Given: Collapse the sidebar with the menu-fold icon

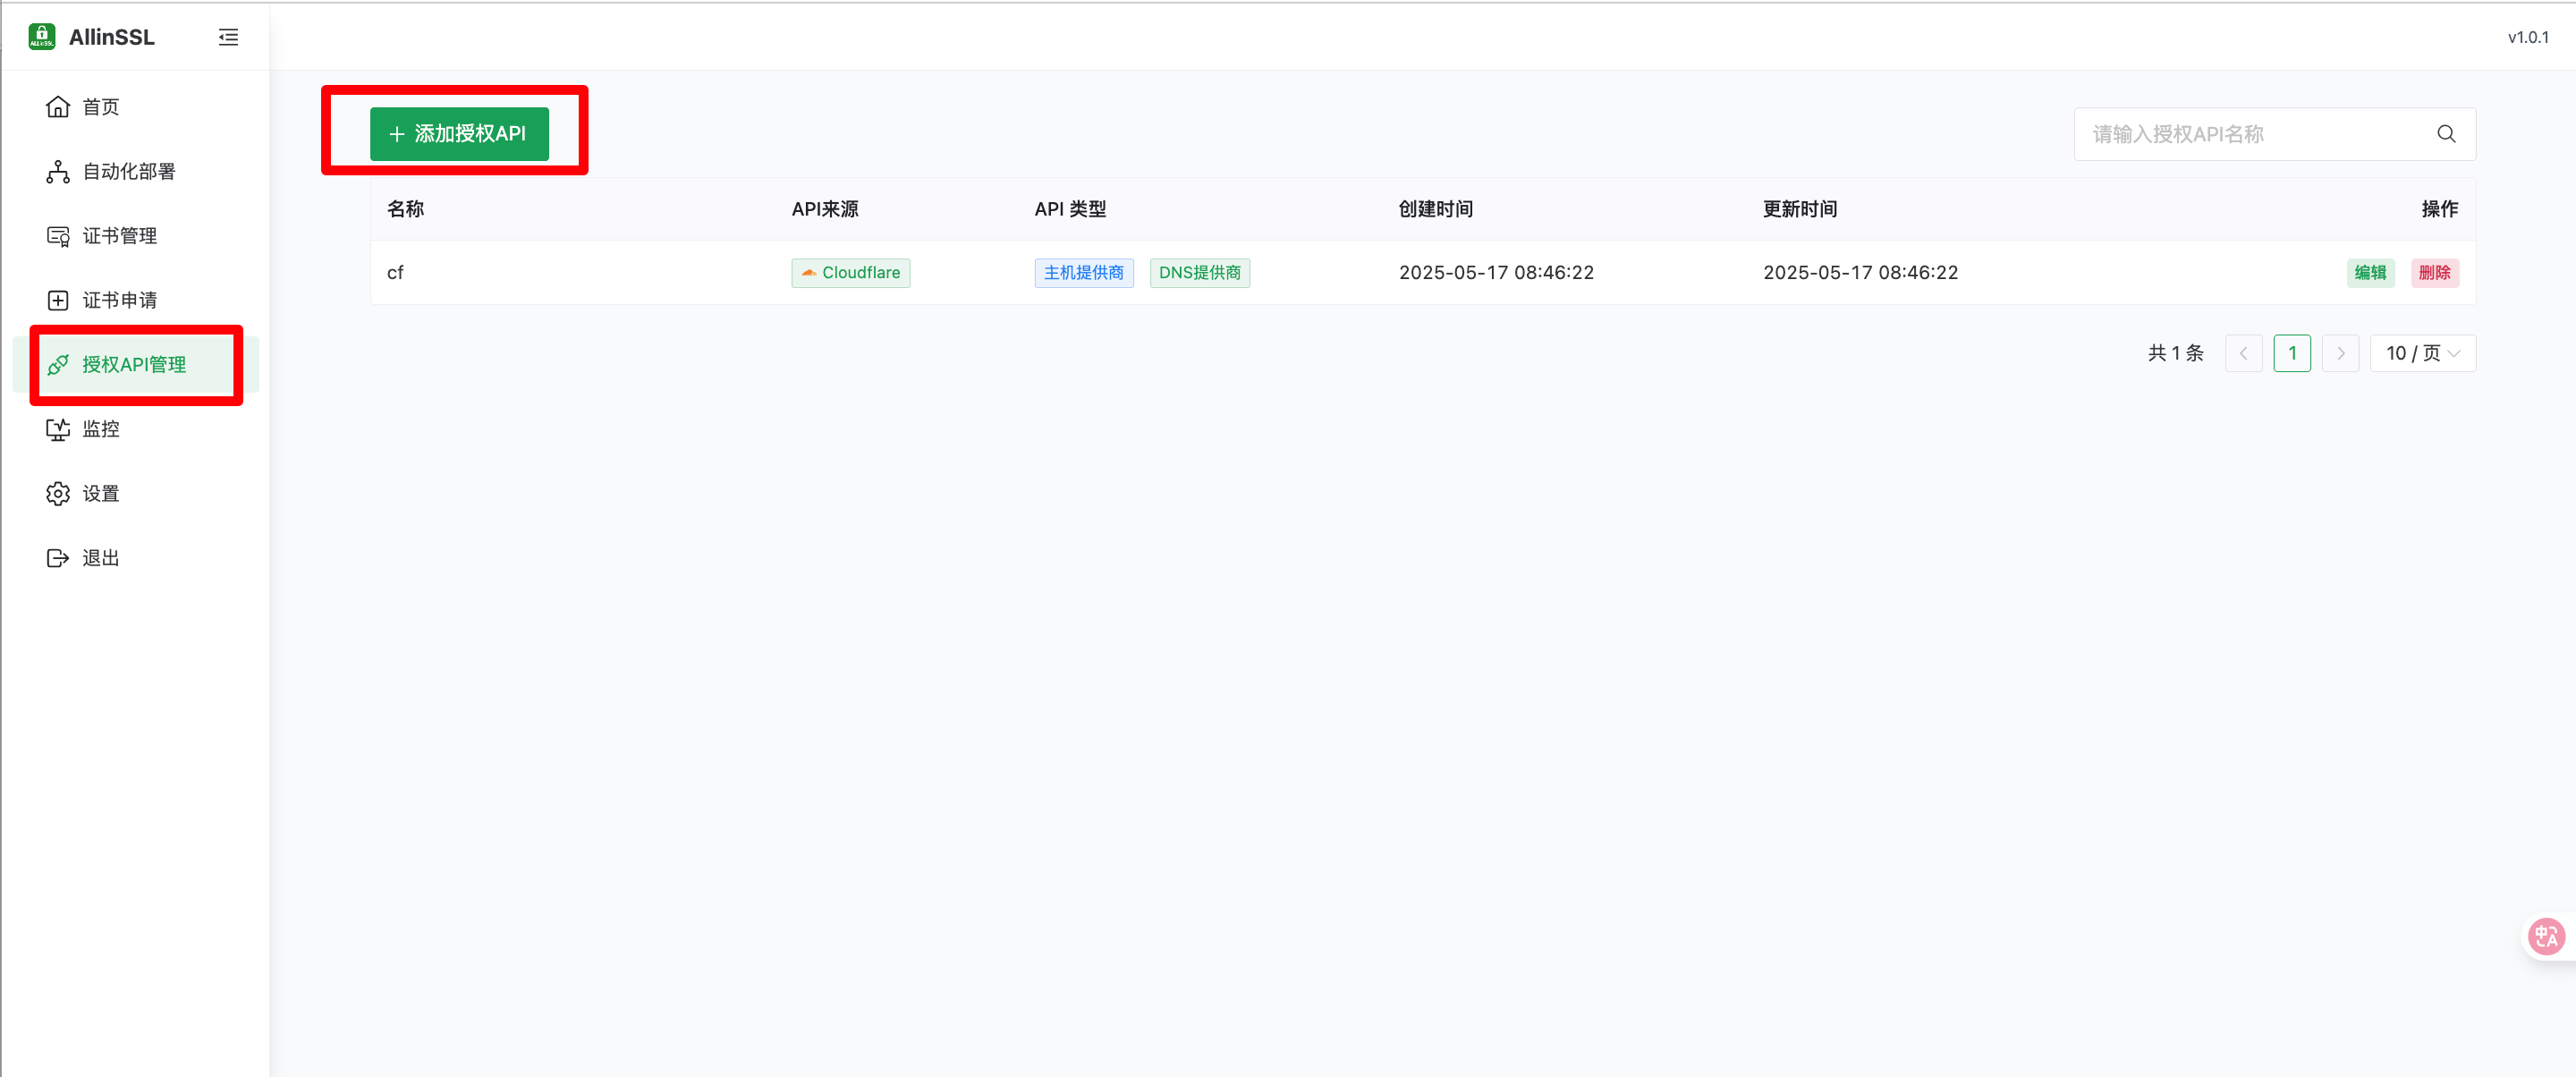Looking at the screenshot, I should (x=228, y=37).
